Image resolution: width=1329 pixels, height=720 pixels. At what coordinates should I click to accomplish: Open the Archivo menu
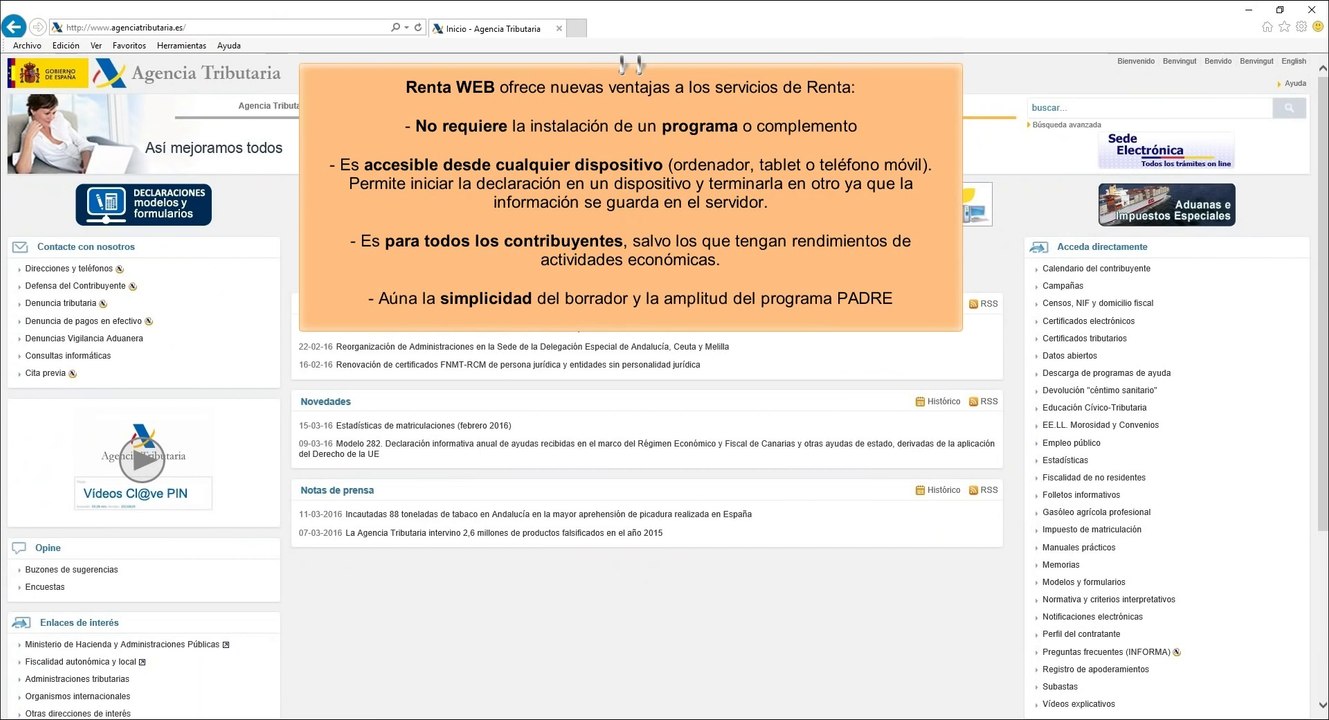(27, 46)
